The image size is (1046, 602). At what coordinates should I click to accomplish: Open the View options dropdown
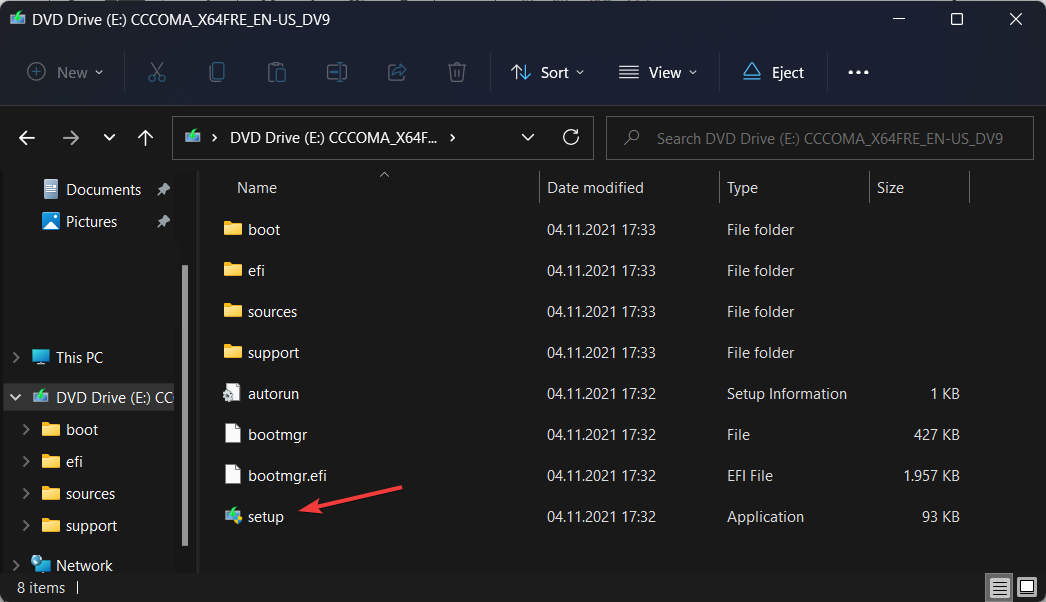point(658,72)
